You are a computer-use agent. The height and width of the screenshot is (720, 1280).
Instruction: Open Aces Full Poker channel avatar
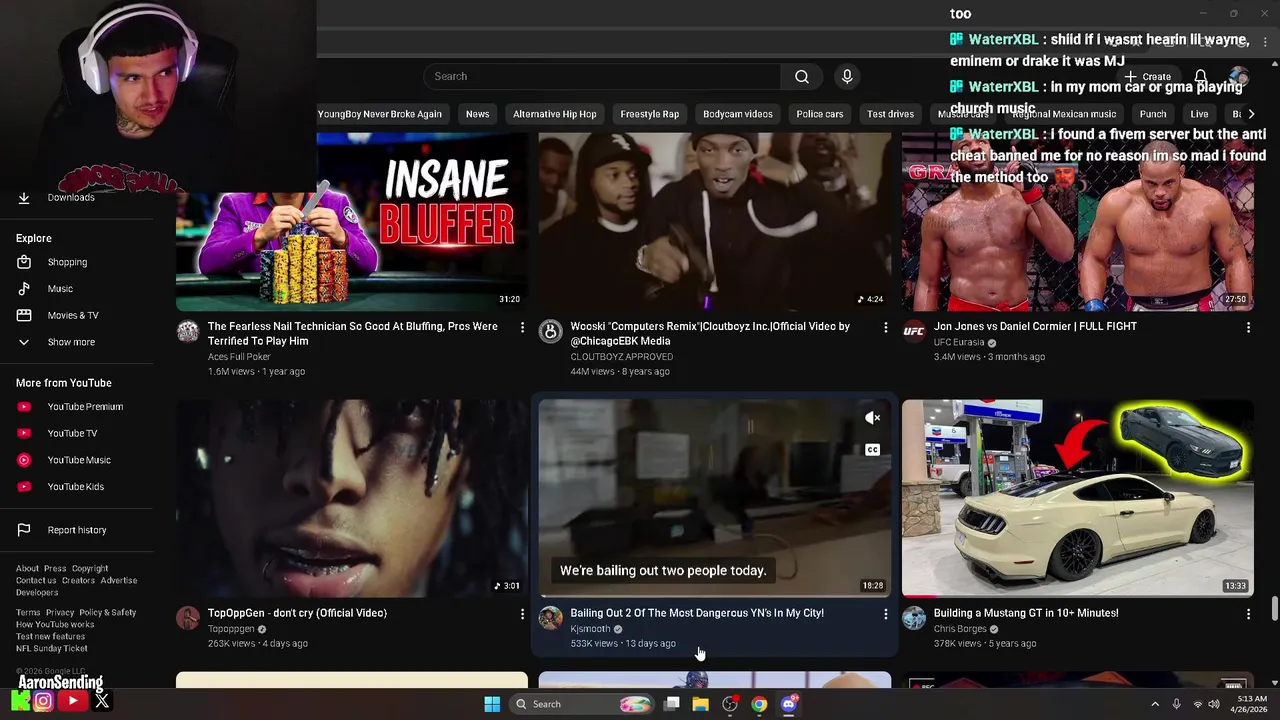pos(188,332)
